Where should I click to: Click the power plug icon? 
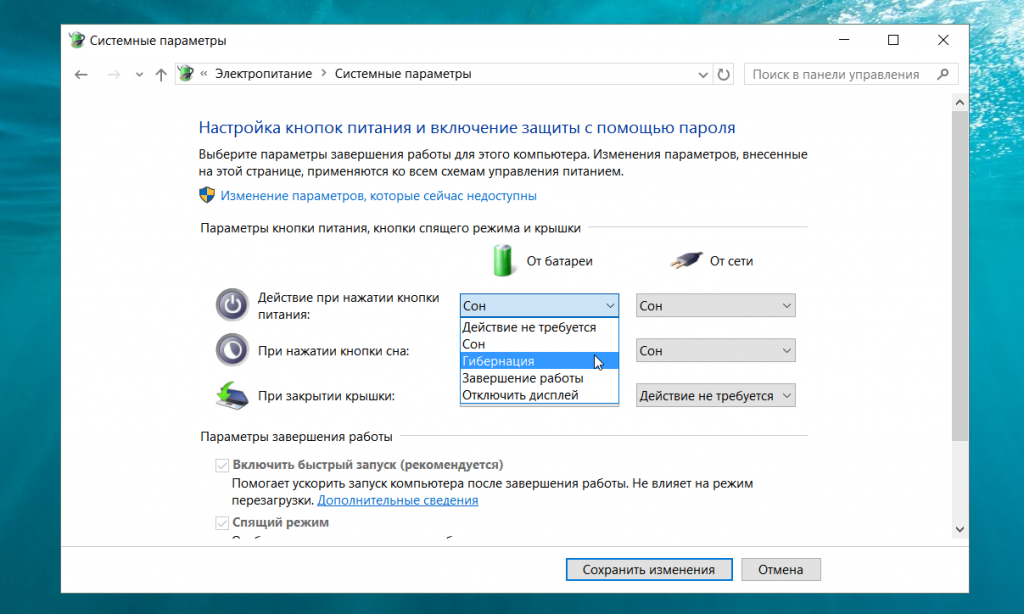686,261
